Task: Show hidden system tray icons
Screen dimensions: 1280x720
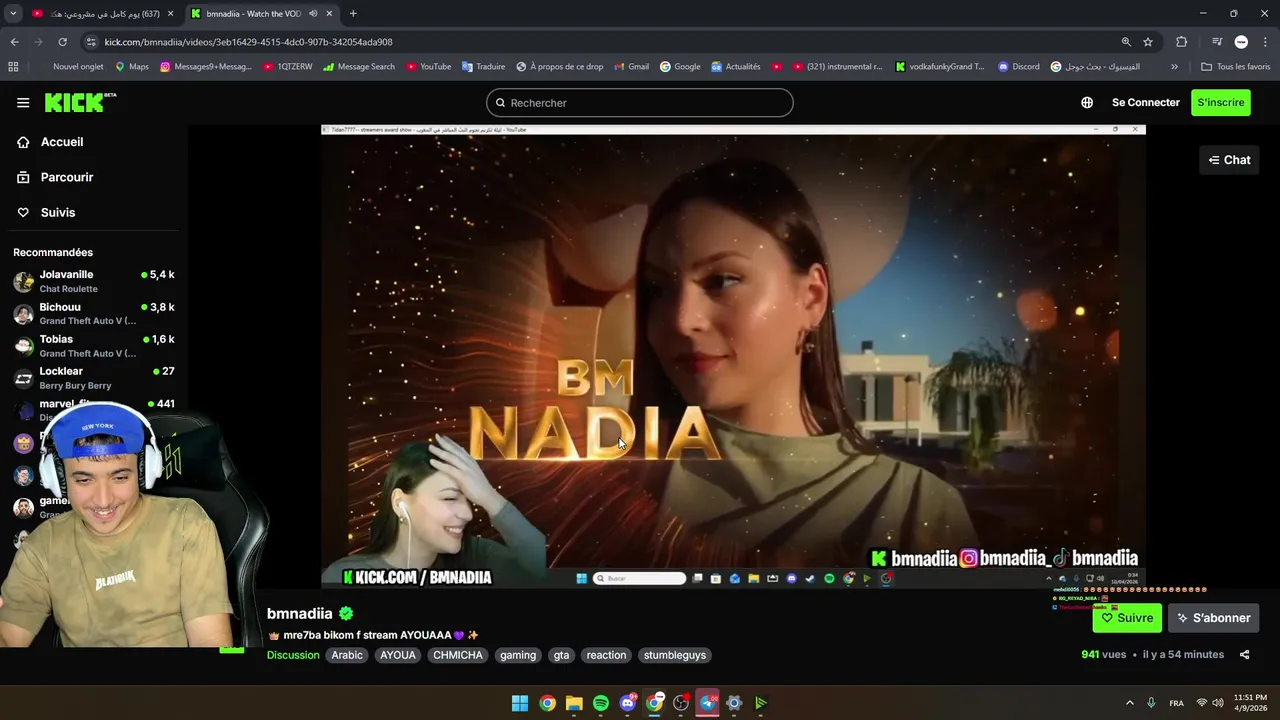Action: tap(1130, 703)
